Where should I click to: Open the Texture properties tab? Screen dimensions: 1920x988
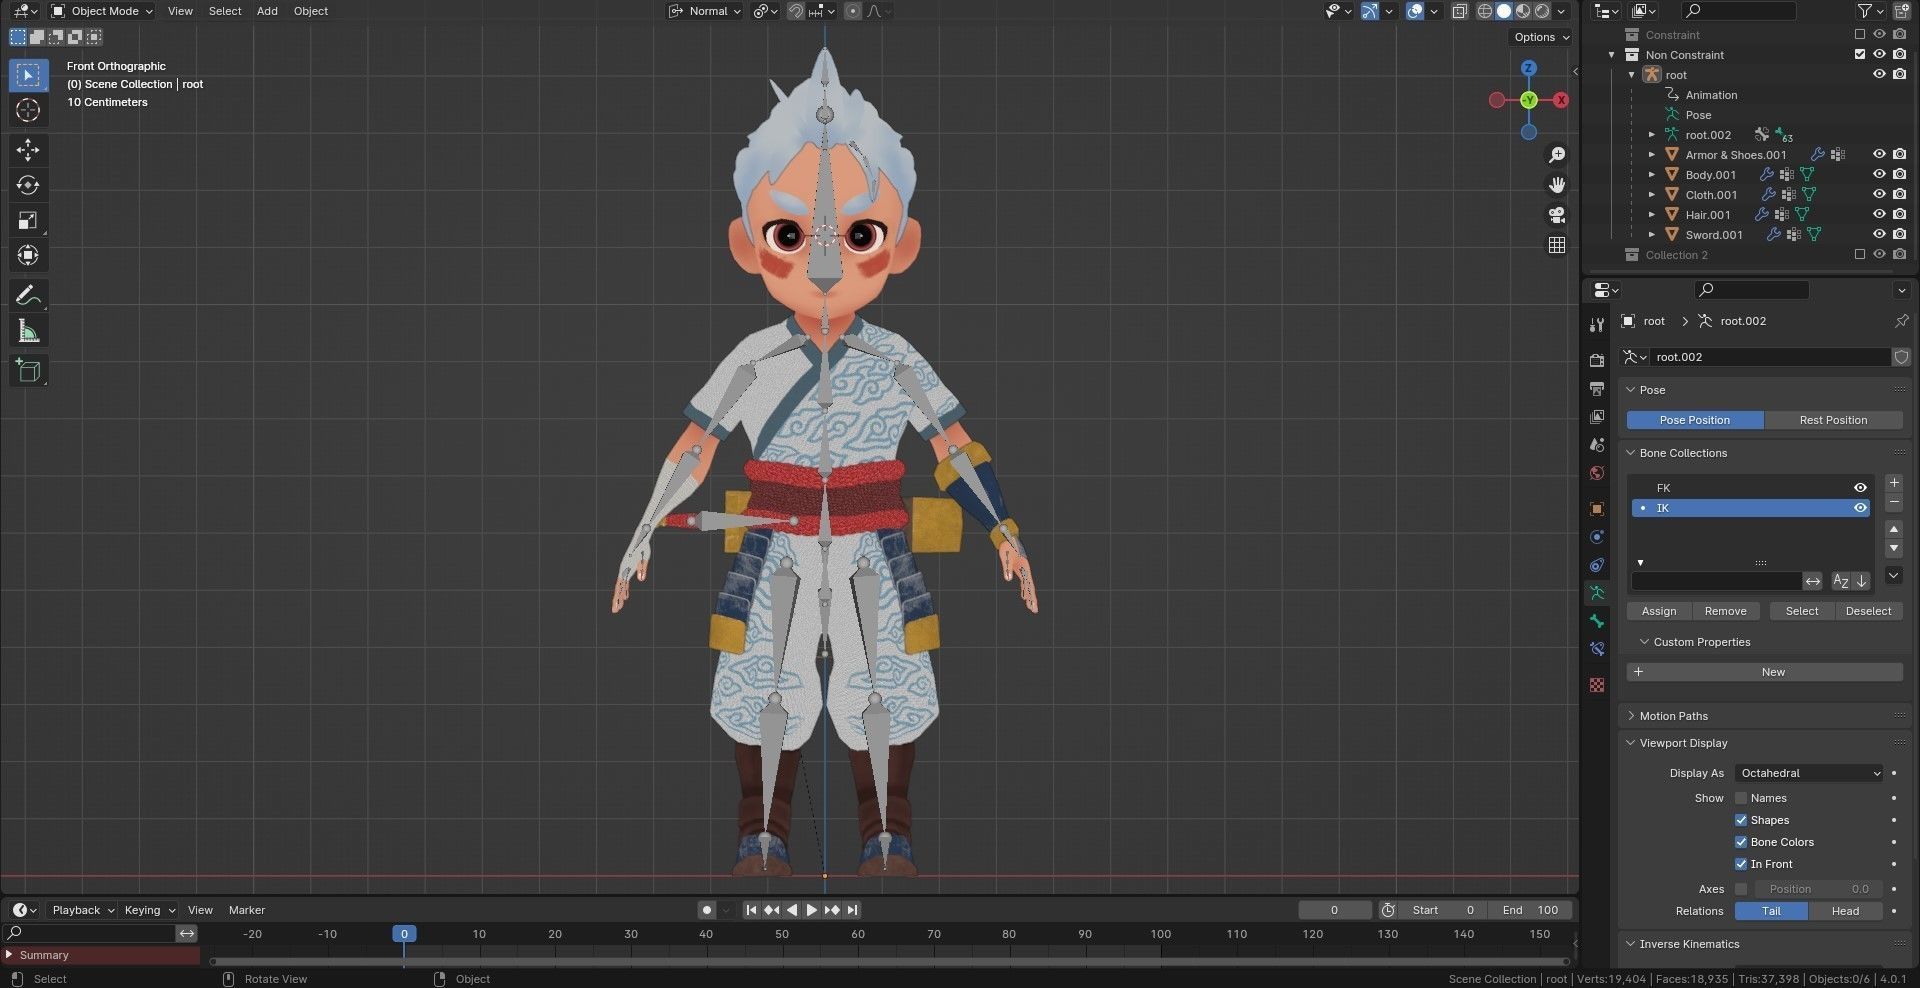[x=1597, y=685]
